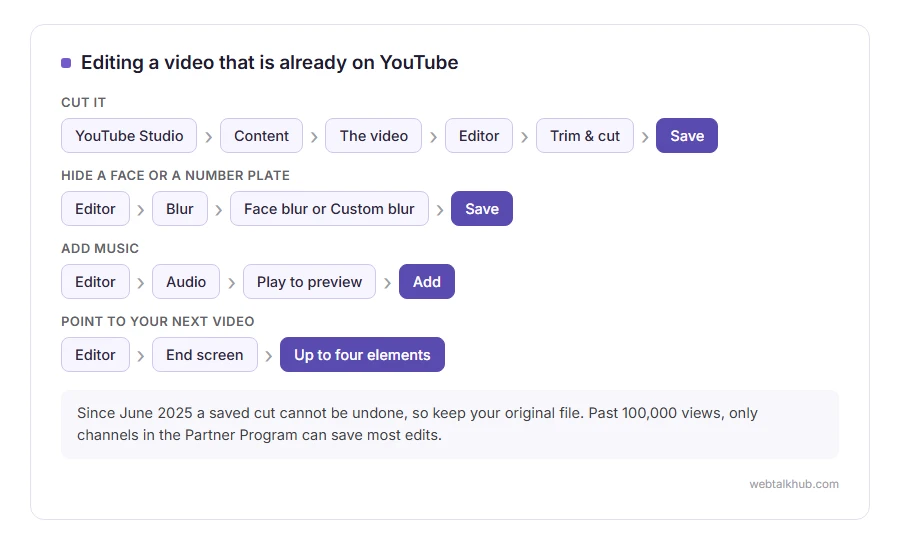This screenshot has height=541, width=900.
Task: Click the purple Add chip
Action: pos(427,282)
